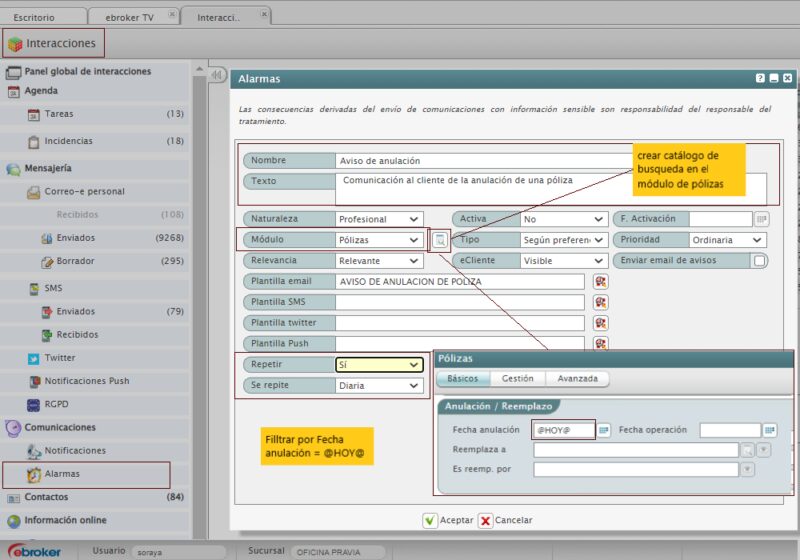Click the Aceptar button

tap(448, 520)
